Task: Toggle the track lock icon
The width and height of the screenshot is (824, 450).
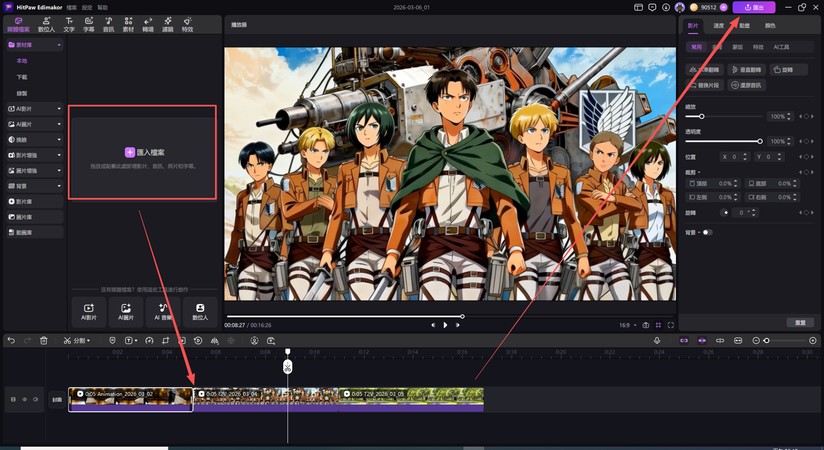Action: [x=13, y=399]
